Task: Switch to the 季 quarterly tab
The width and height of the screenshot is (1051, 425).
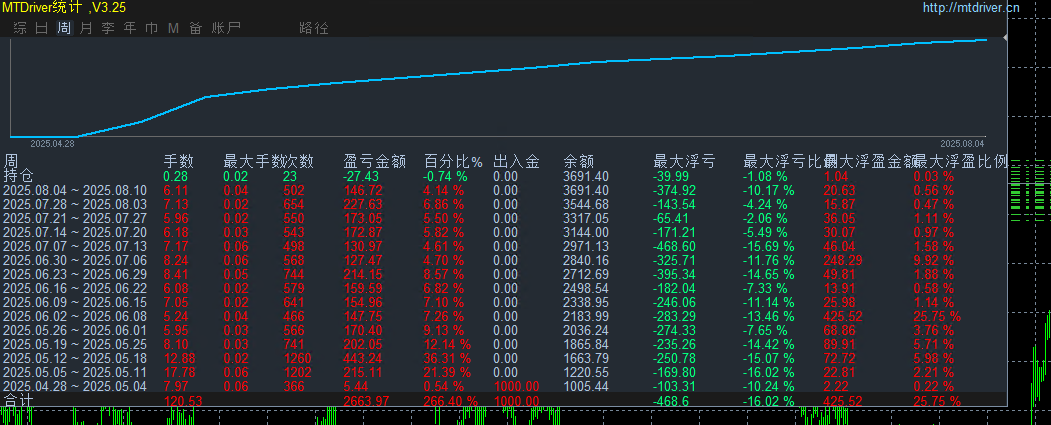Action: (107, 28)
